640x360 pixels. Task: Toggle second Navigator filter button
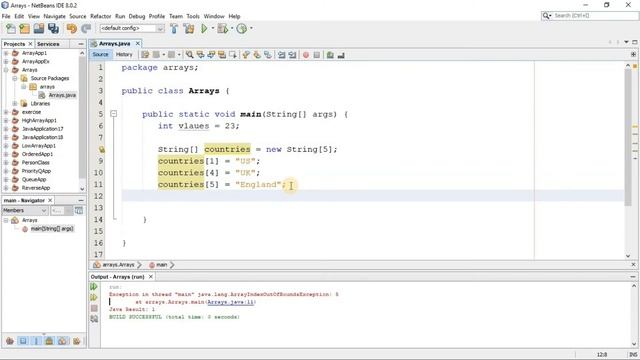click(23, 341)
